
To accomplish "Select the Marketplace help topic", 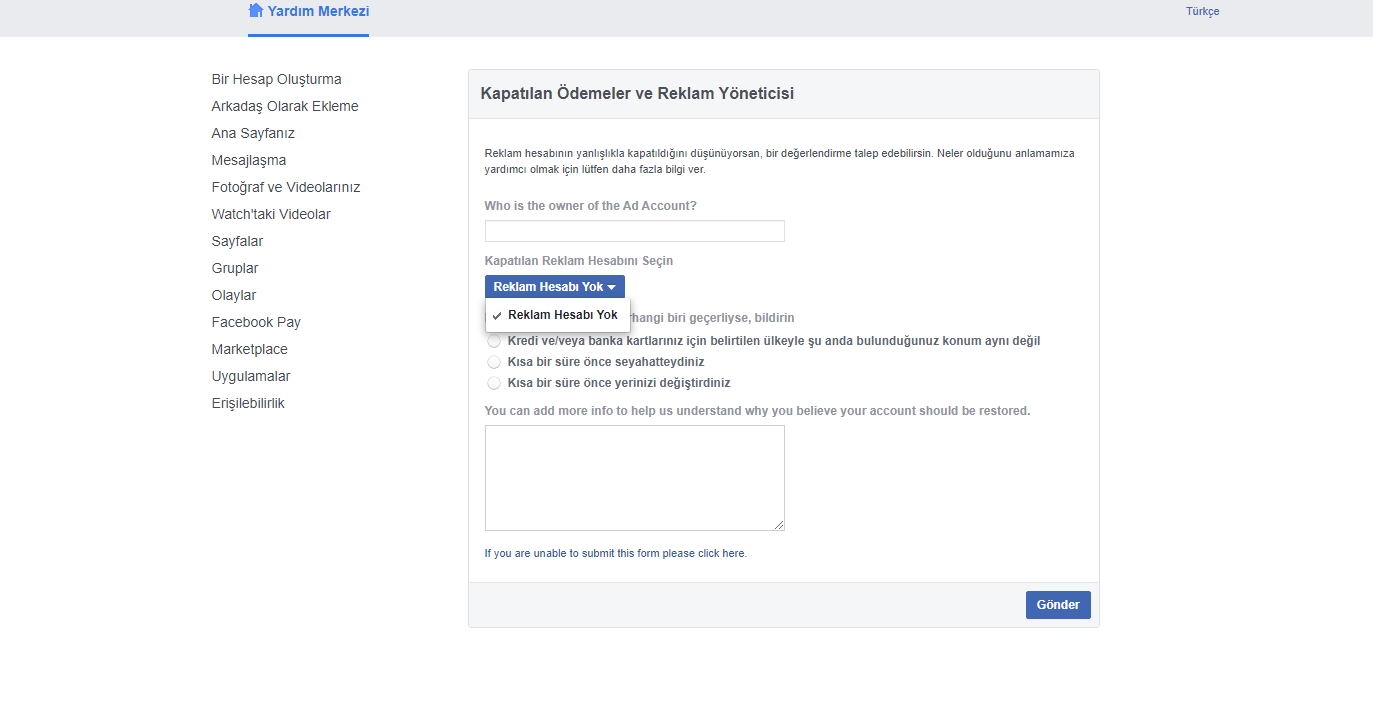I will click(x=249, y=349).
